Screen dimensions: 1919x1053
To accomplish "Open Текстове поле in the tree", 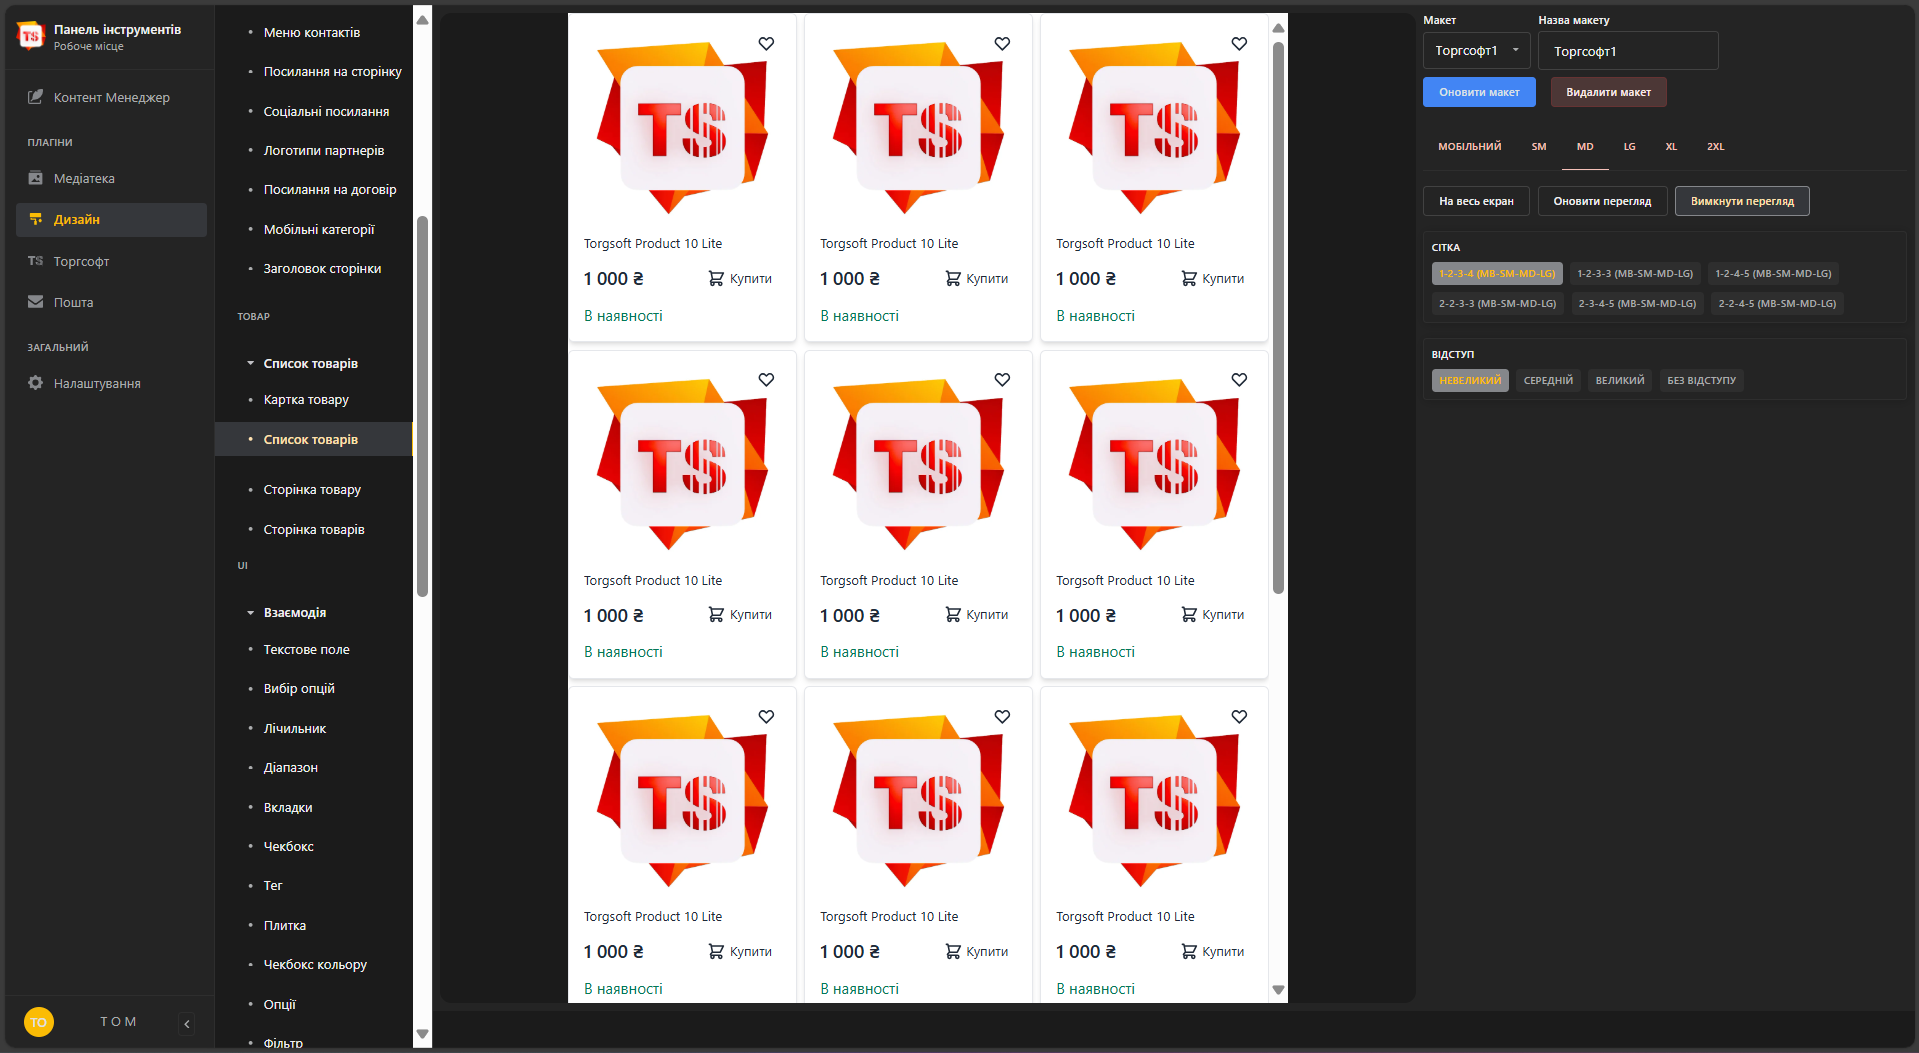I will 306,649.
